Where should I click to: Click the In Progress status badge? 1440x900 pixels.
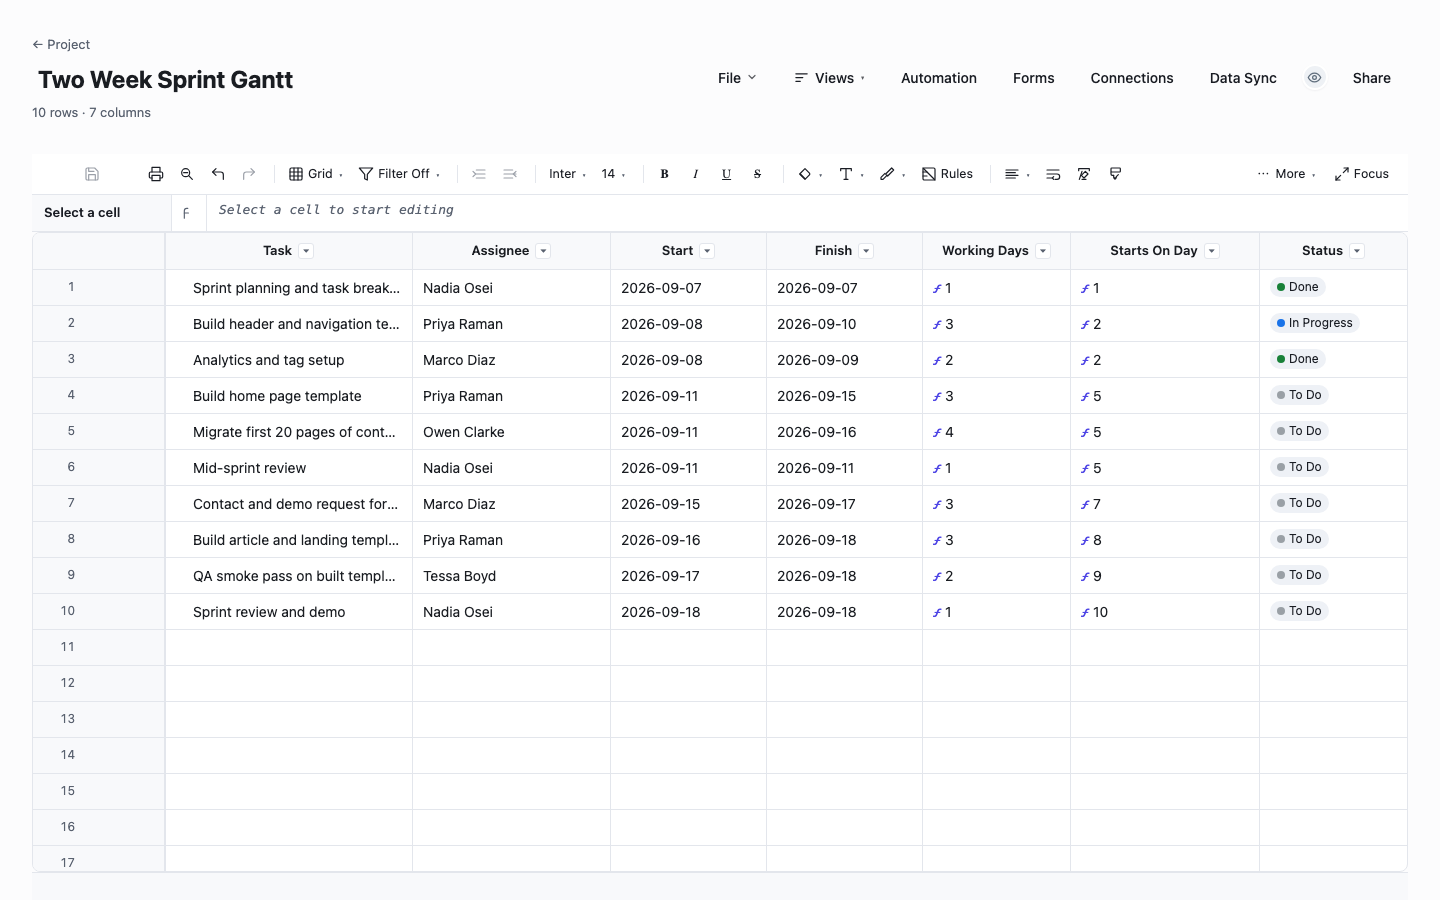click(x=1314, y=323)
